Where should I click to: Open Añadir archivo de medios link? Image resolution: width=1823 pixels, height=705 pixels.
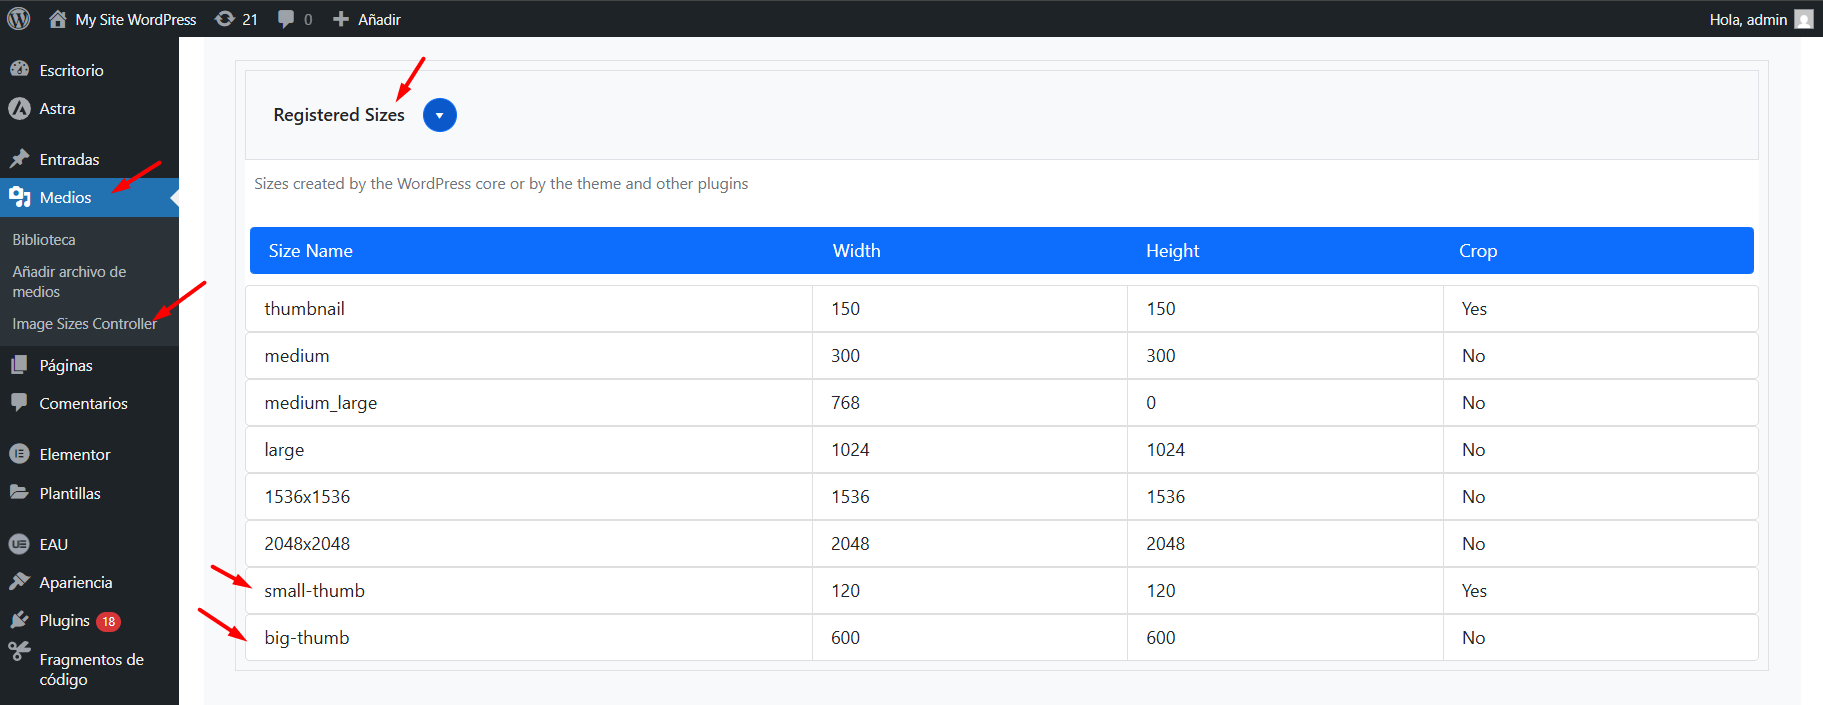coord(69,282)
